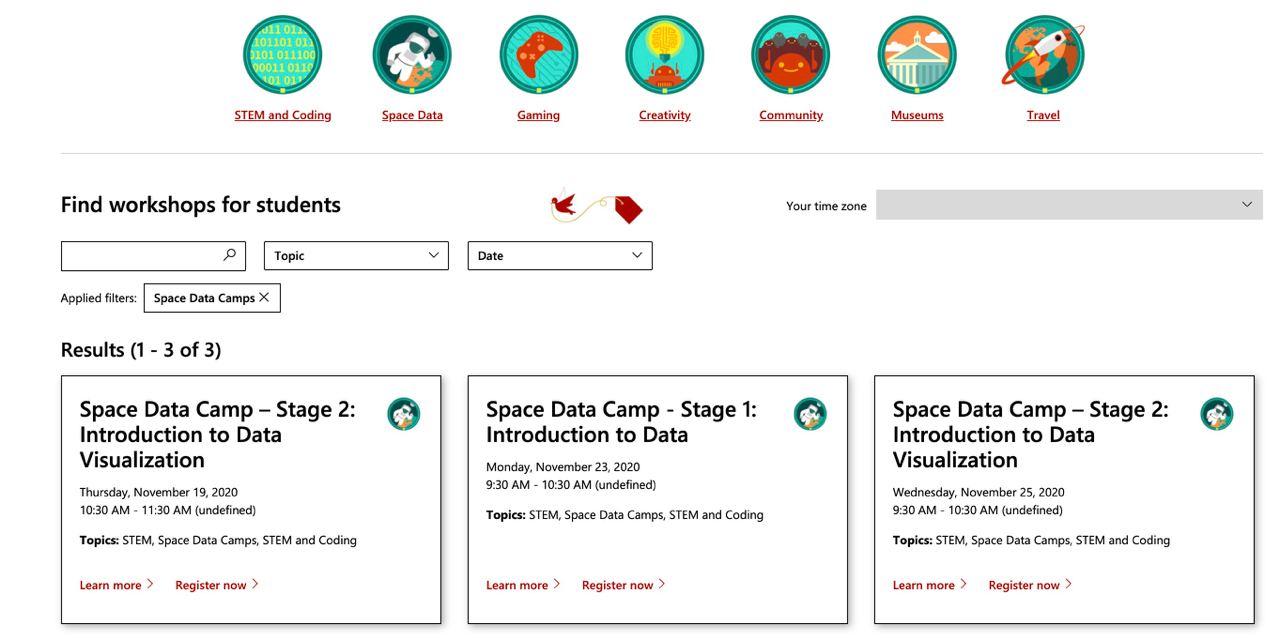
Task: Open the time zone selector
Action: tap(1069, 205)
